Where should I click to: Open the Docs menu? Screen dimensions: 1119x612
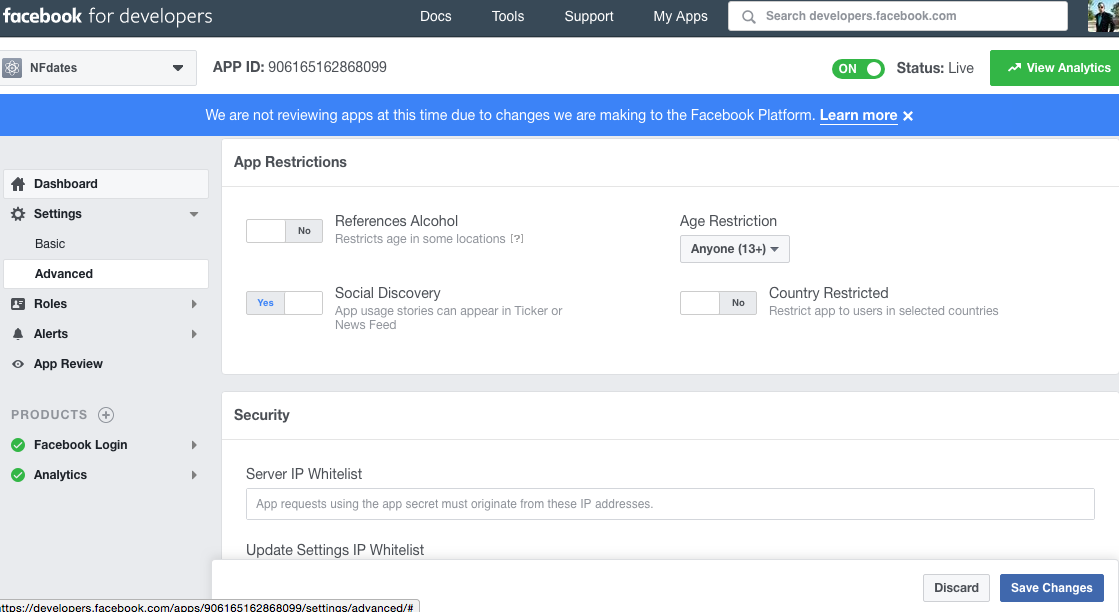(x=435, y=16)
